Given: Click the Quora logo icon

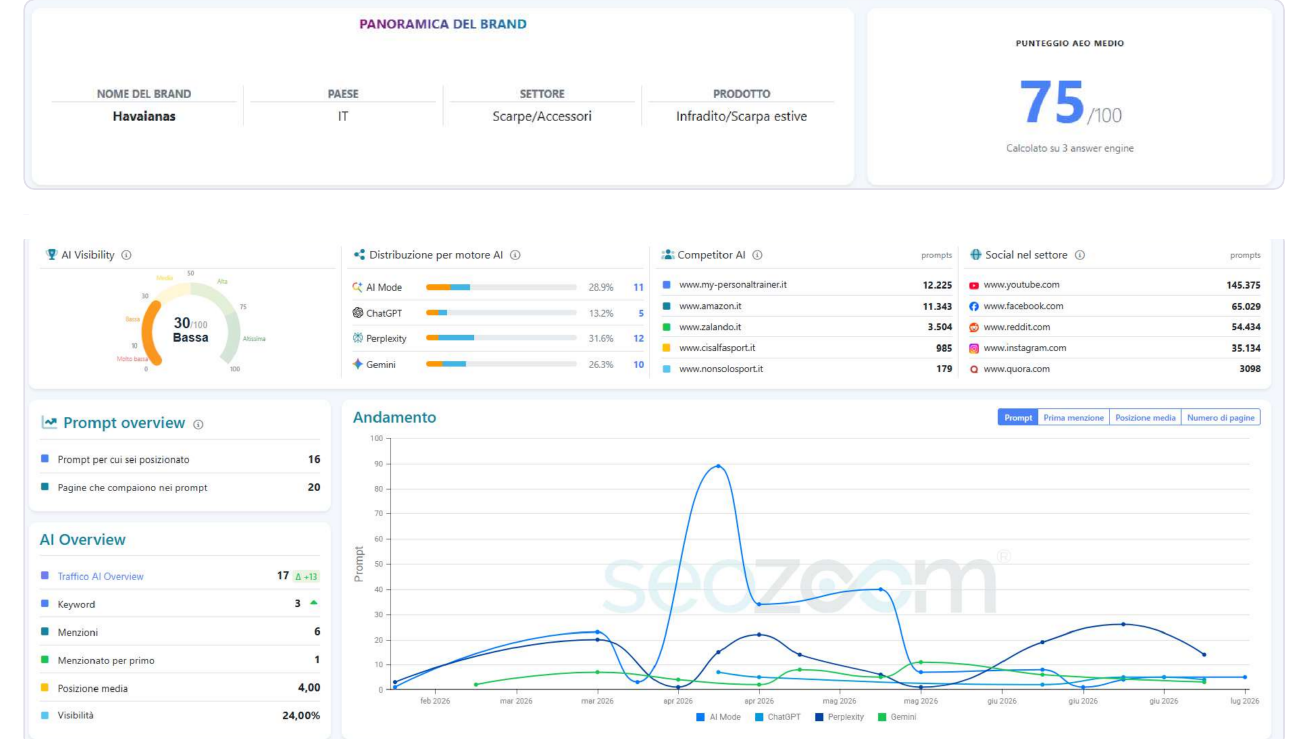Looking at the screenshot, I should [x=974, y=369].
